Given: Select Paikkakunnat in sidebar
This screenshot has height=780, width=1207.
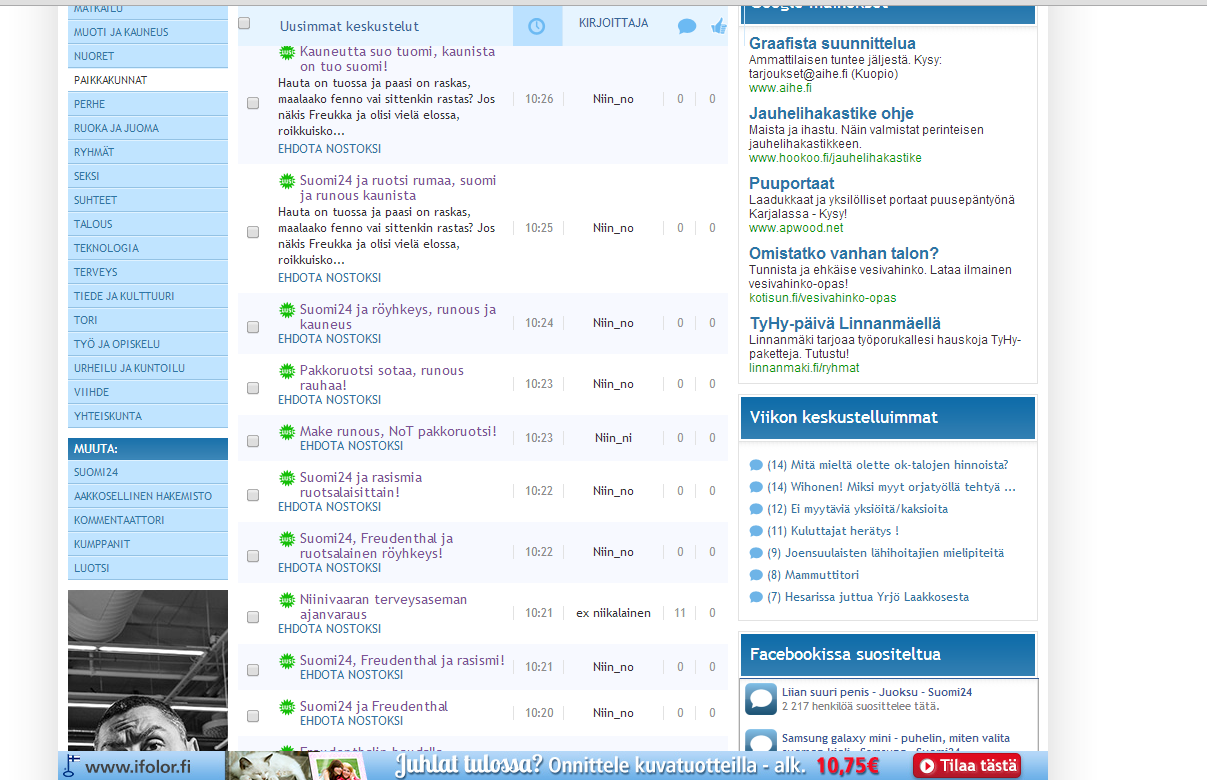Looking at the screenshot, I should click(x=148, y=80).
